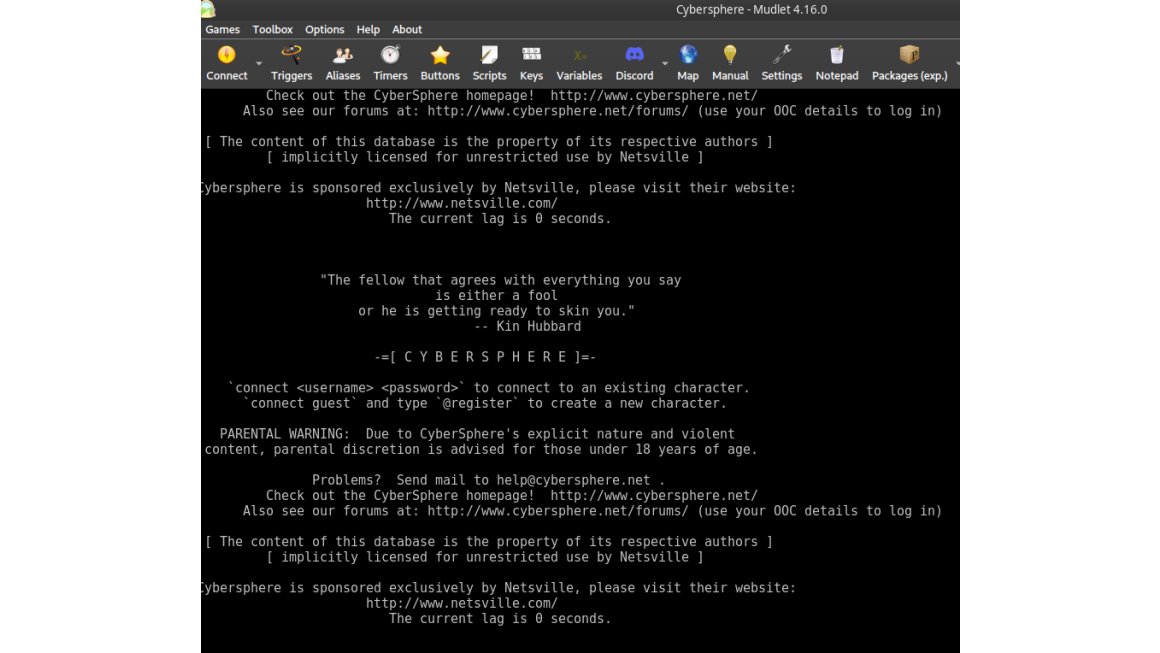This screenshot has width=1160, height=653.
Task: Open the Help menu
Action: [x=368, y=30]
